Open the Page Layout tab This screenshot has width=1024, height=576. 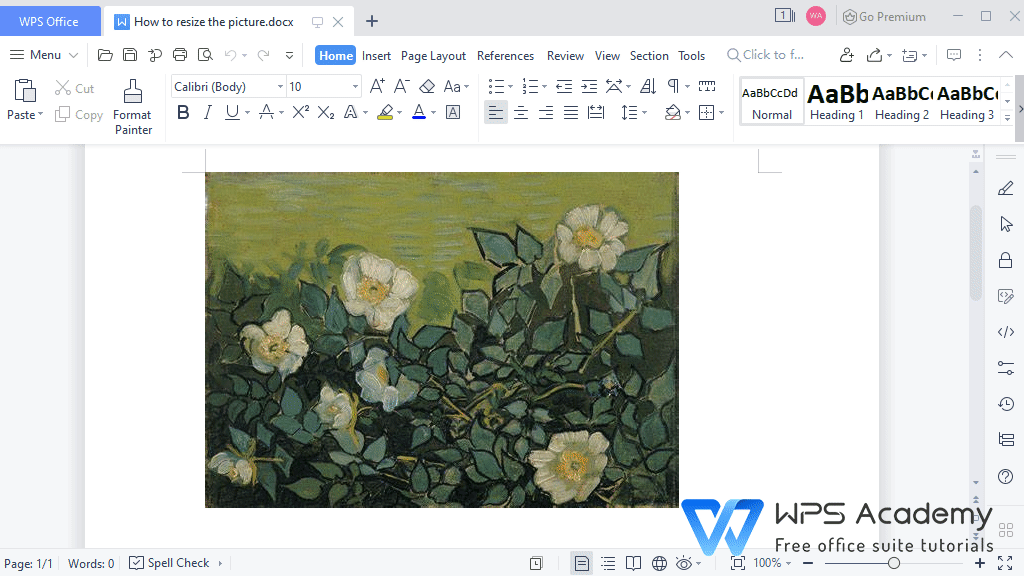point(433,56)
